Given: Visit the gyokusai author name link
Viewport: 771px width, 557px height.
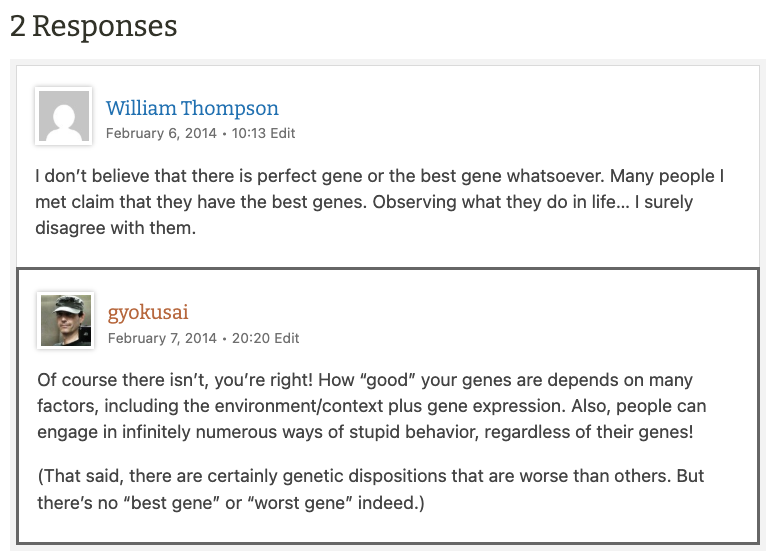Looking at the screenshot, I should click(148, 312).
